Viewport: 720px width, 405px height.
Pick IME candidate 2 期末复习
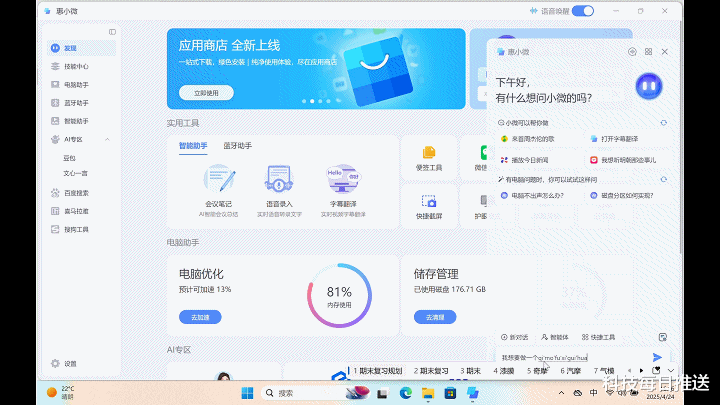click(431, 371)
